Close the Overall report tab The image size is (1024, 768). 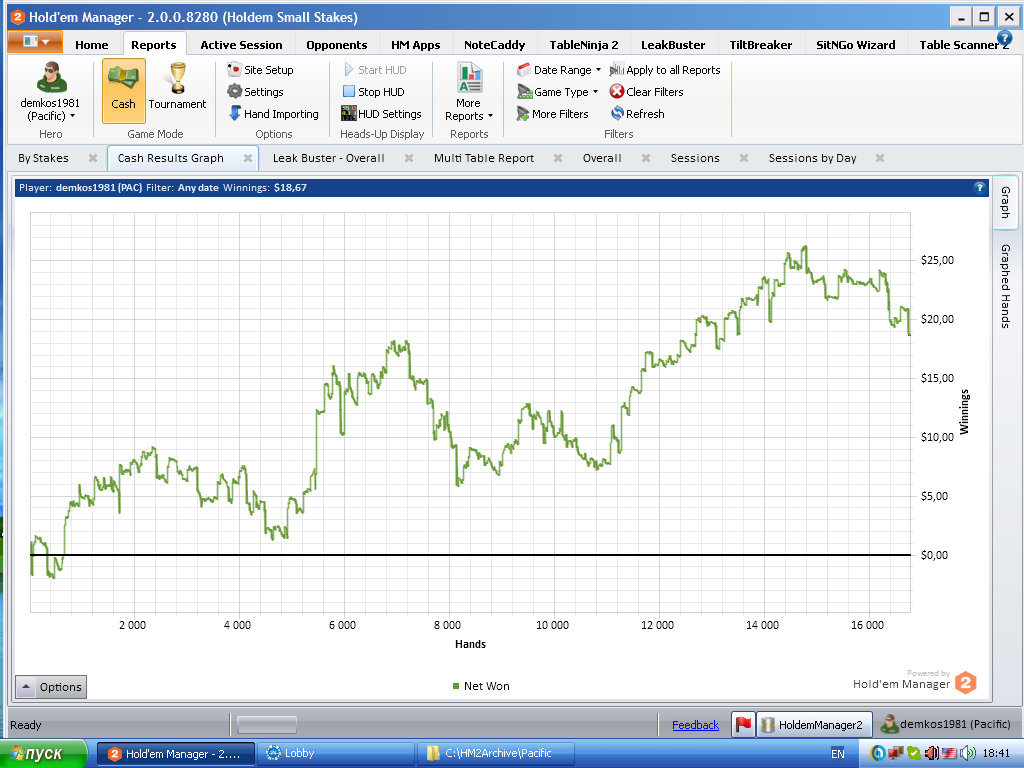646,158
